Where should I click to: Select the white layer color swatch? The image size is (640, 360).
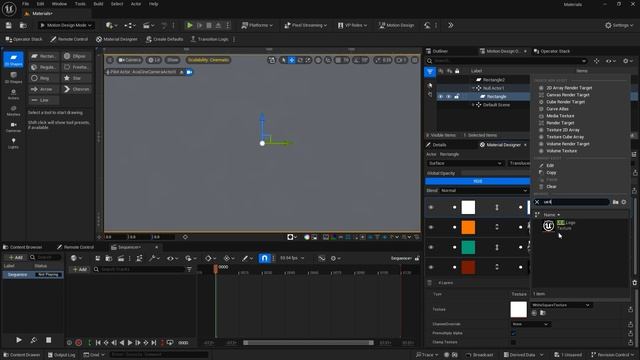pos(468,207)
